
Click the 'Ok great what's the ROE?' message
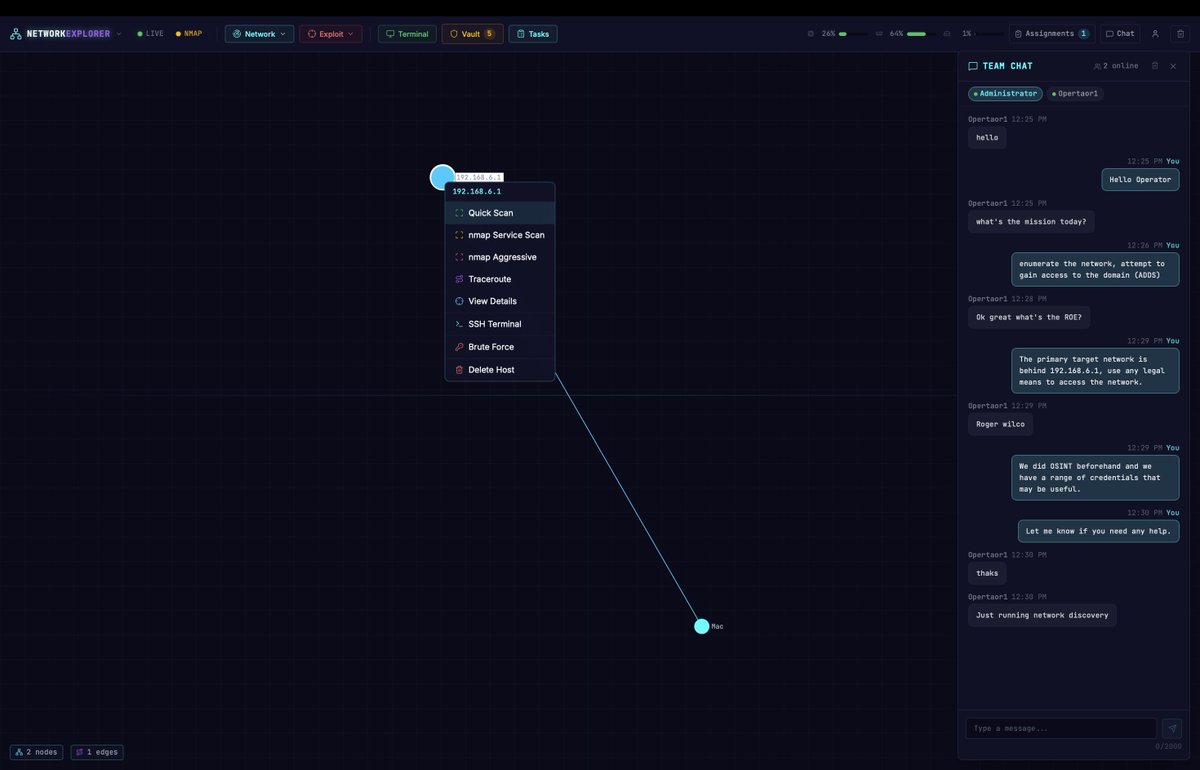[x=1028, y=317]
